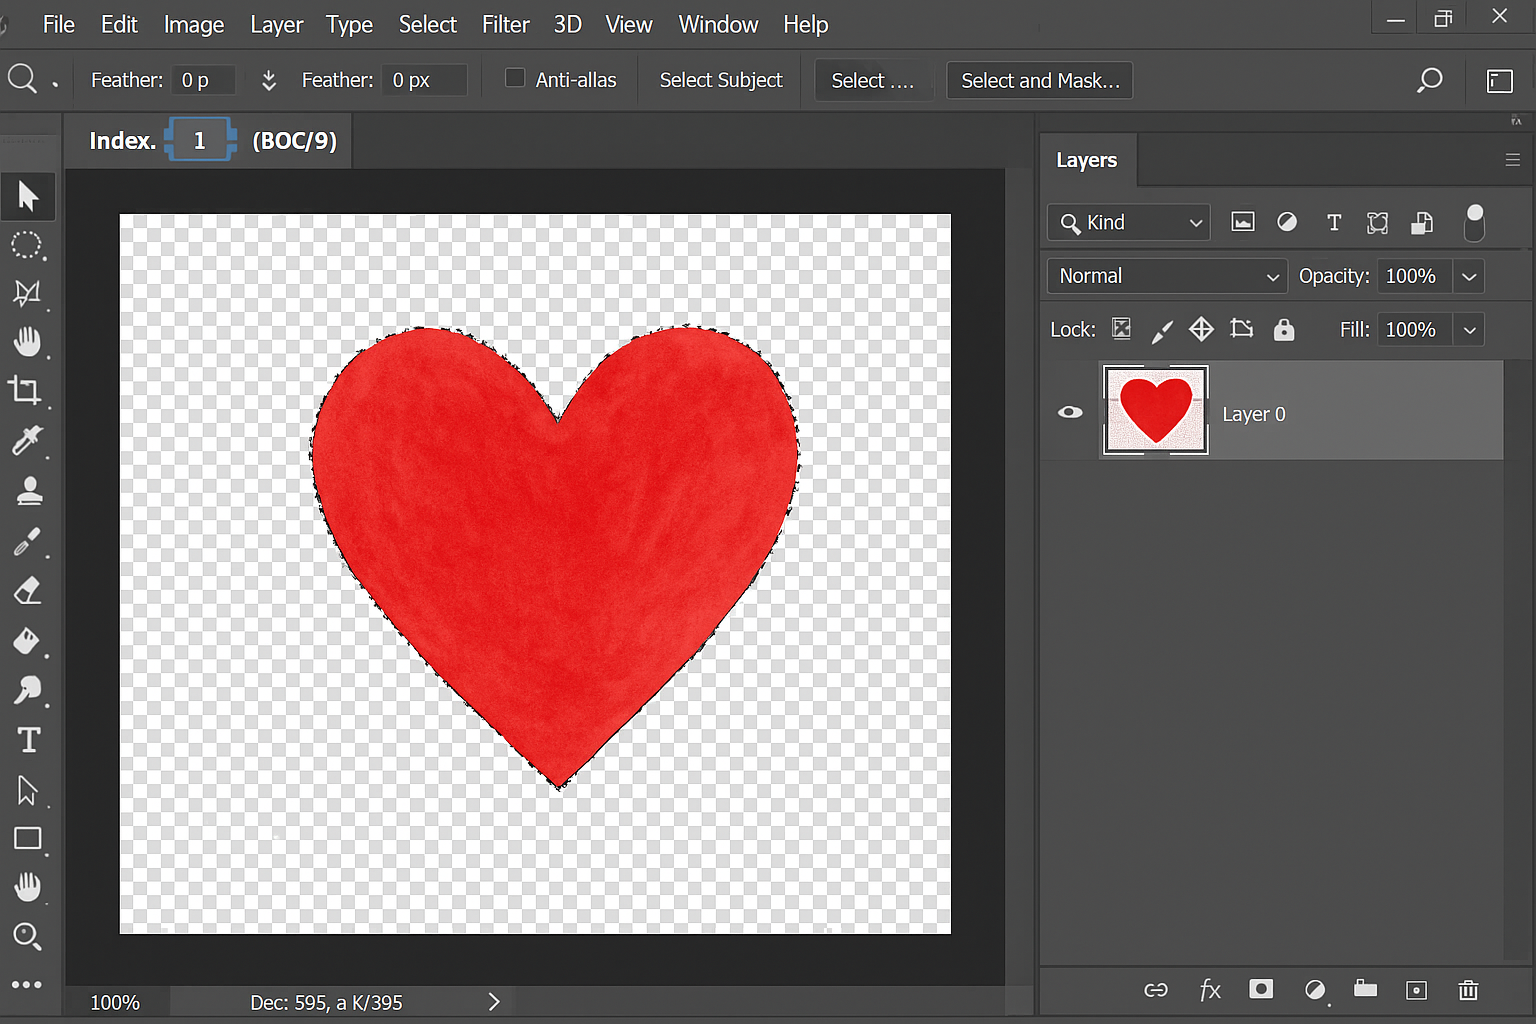Choose the Crop tool

tap(26, 390)
